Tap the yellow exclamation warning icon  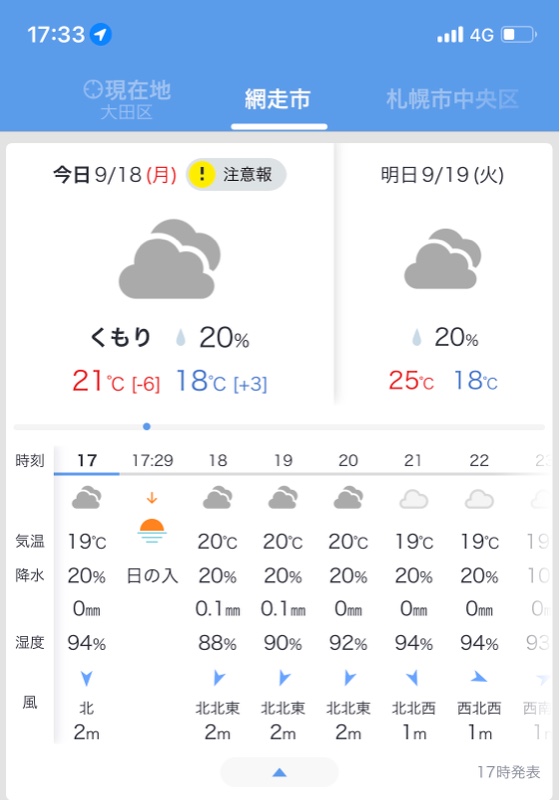pyautogui.click(x=201, y=174)
